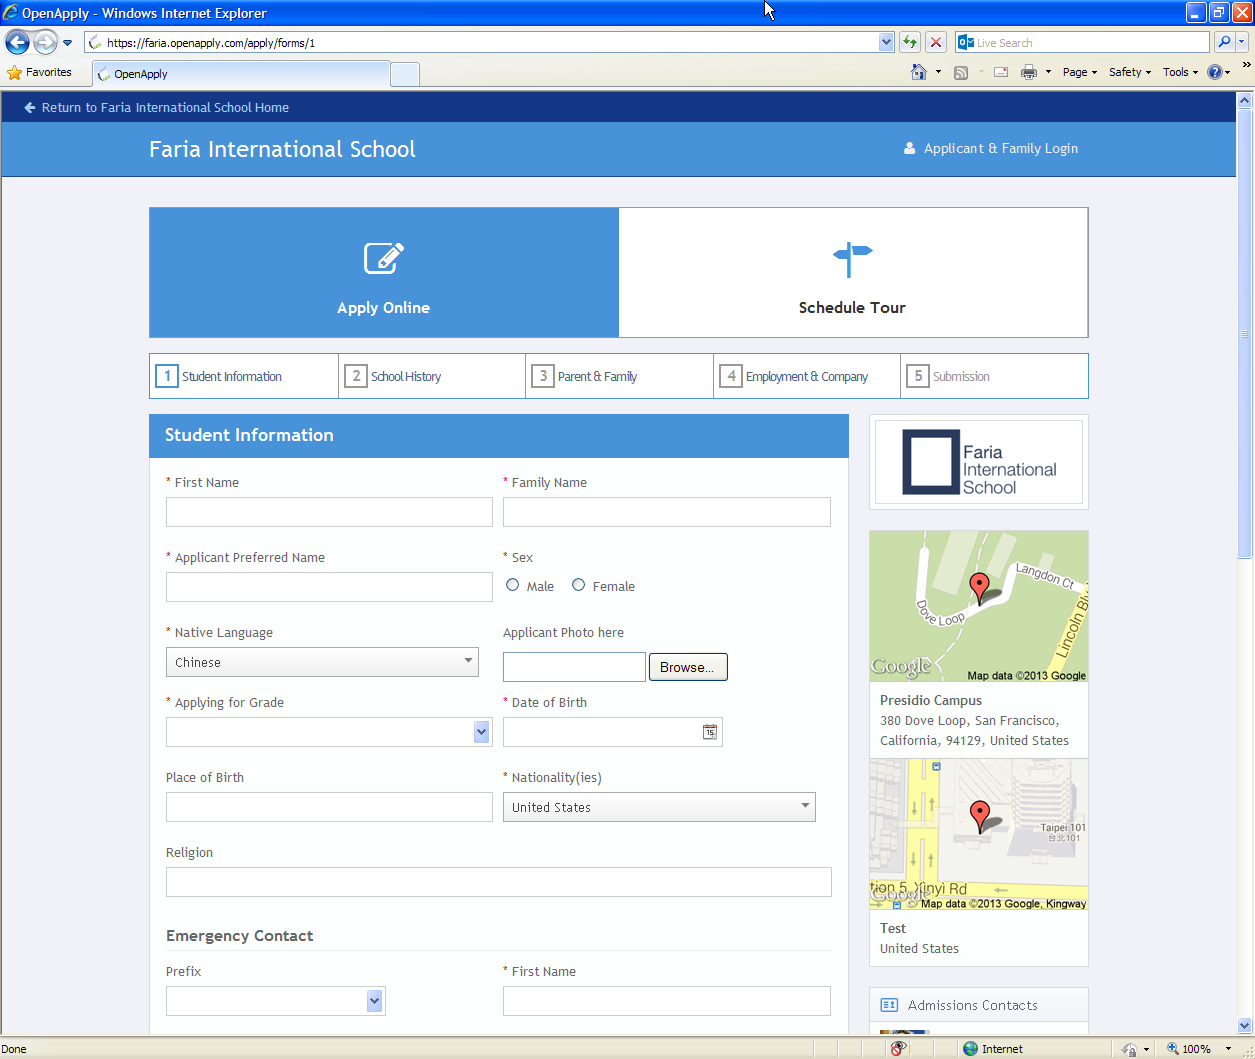Click the Presidio Campus map thumbnail
The image size is (1255, 1059).
[979, 606]
